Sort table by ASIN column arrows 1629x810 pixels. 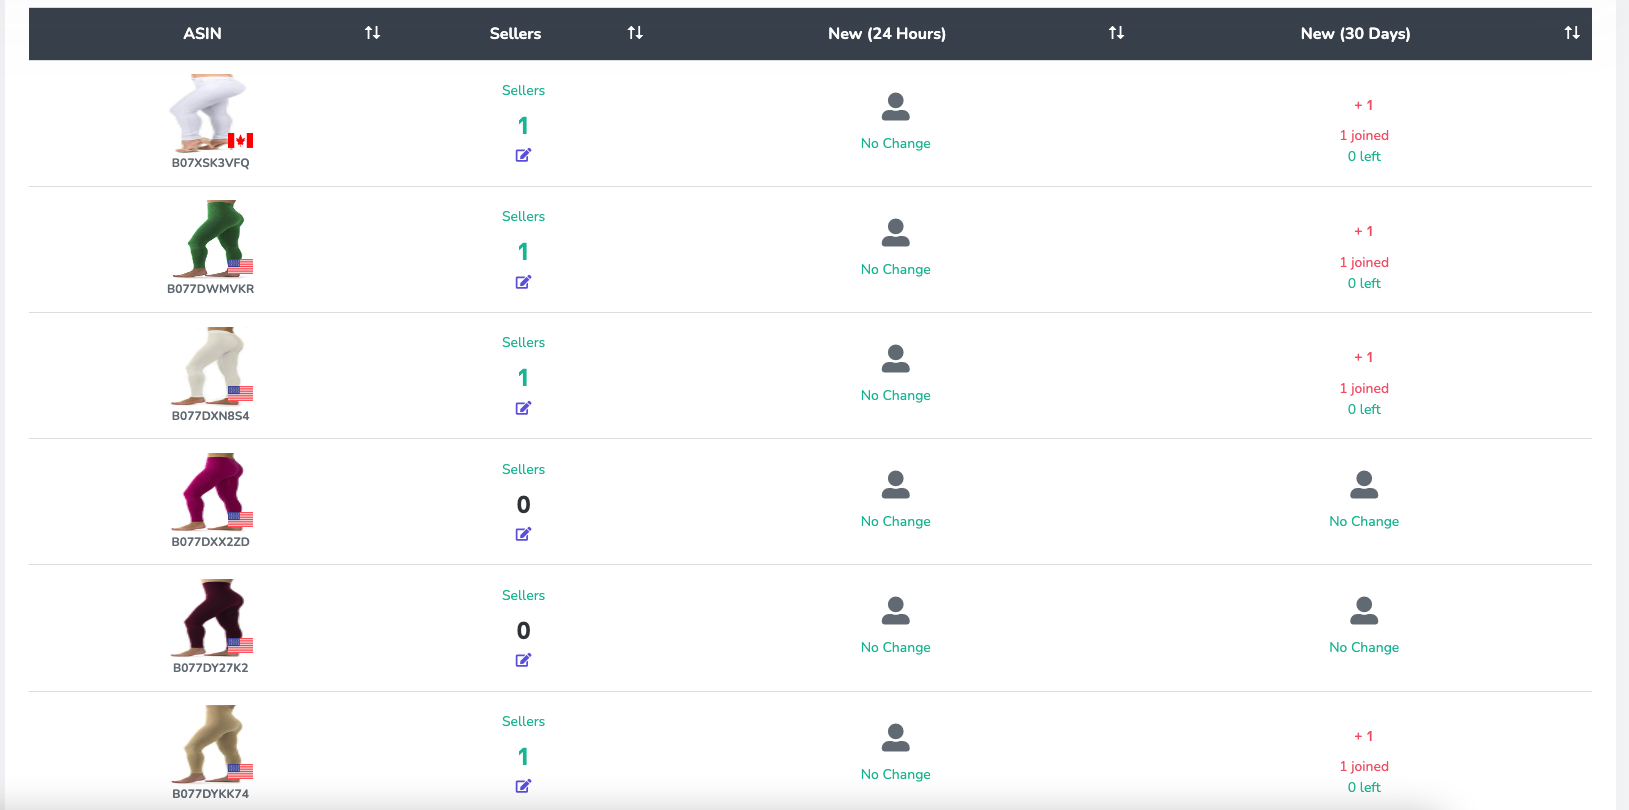tap(372, 33)
